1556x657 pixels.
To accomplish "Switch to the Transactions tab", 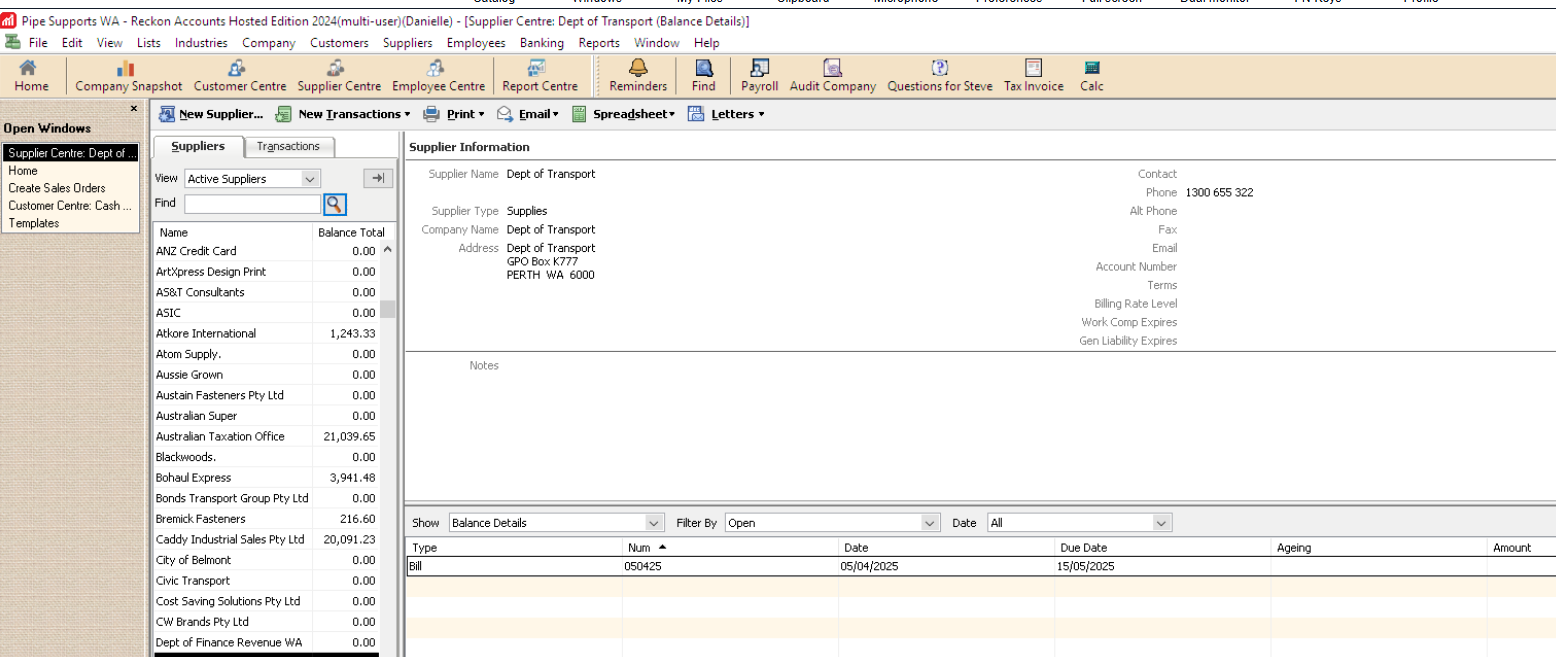I will (288, 146).
